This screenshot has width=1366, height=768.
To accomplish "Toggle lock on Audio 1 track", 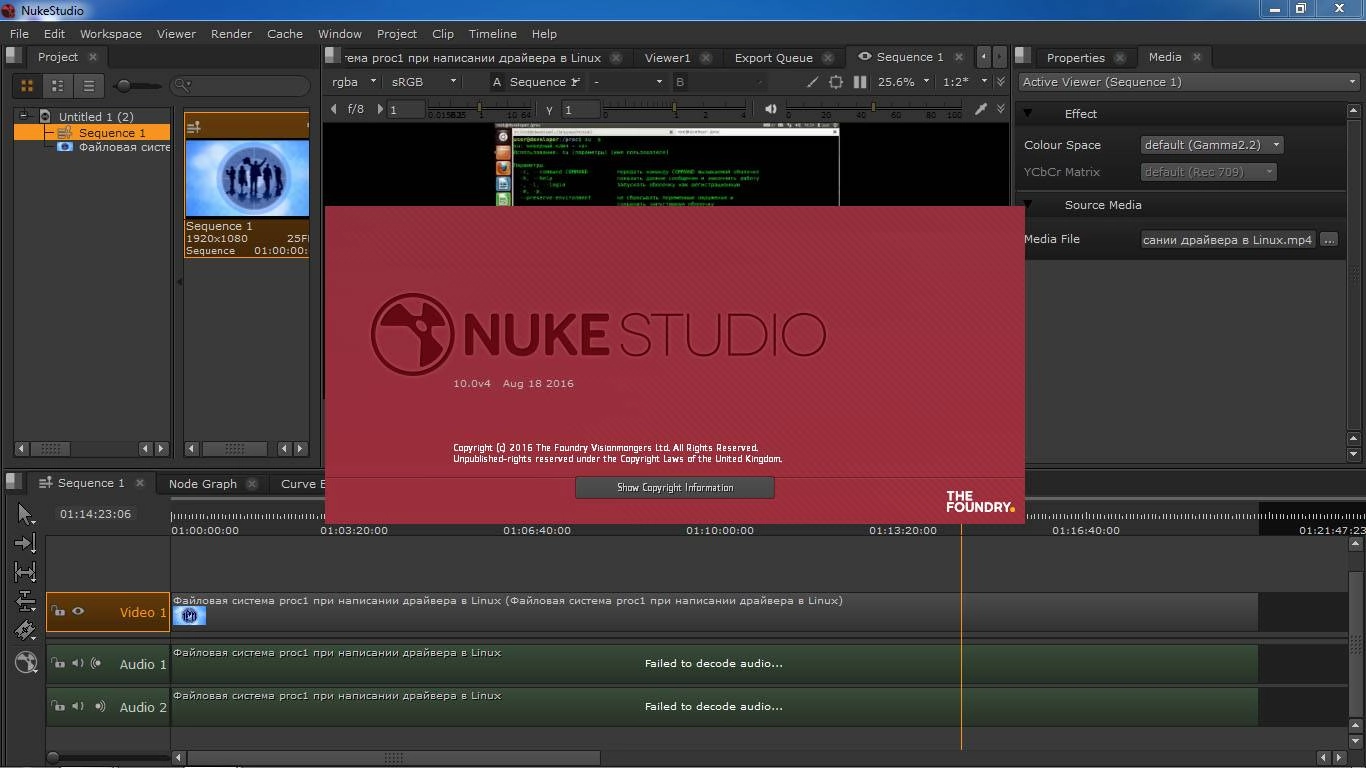I will tap(59, 663).
